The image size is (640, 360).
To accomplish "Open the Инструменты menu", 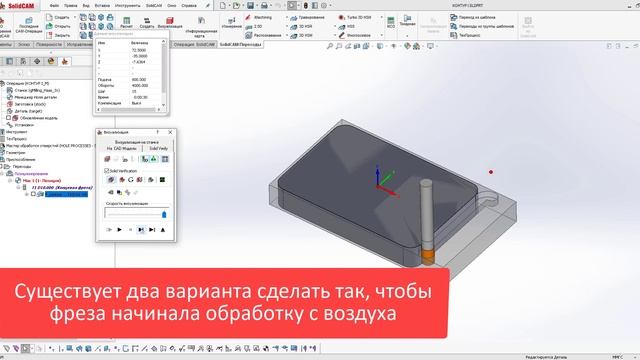I will coord(127,6).
